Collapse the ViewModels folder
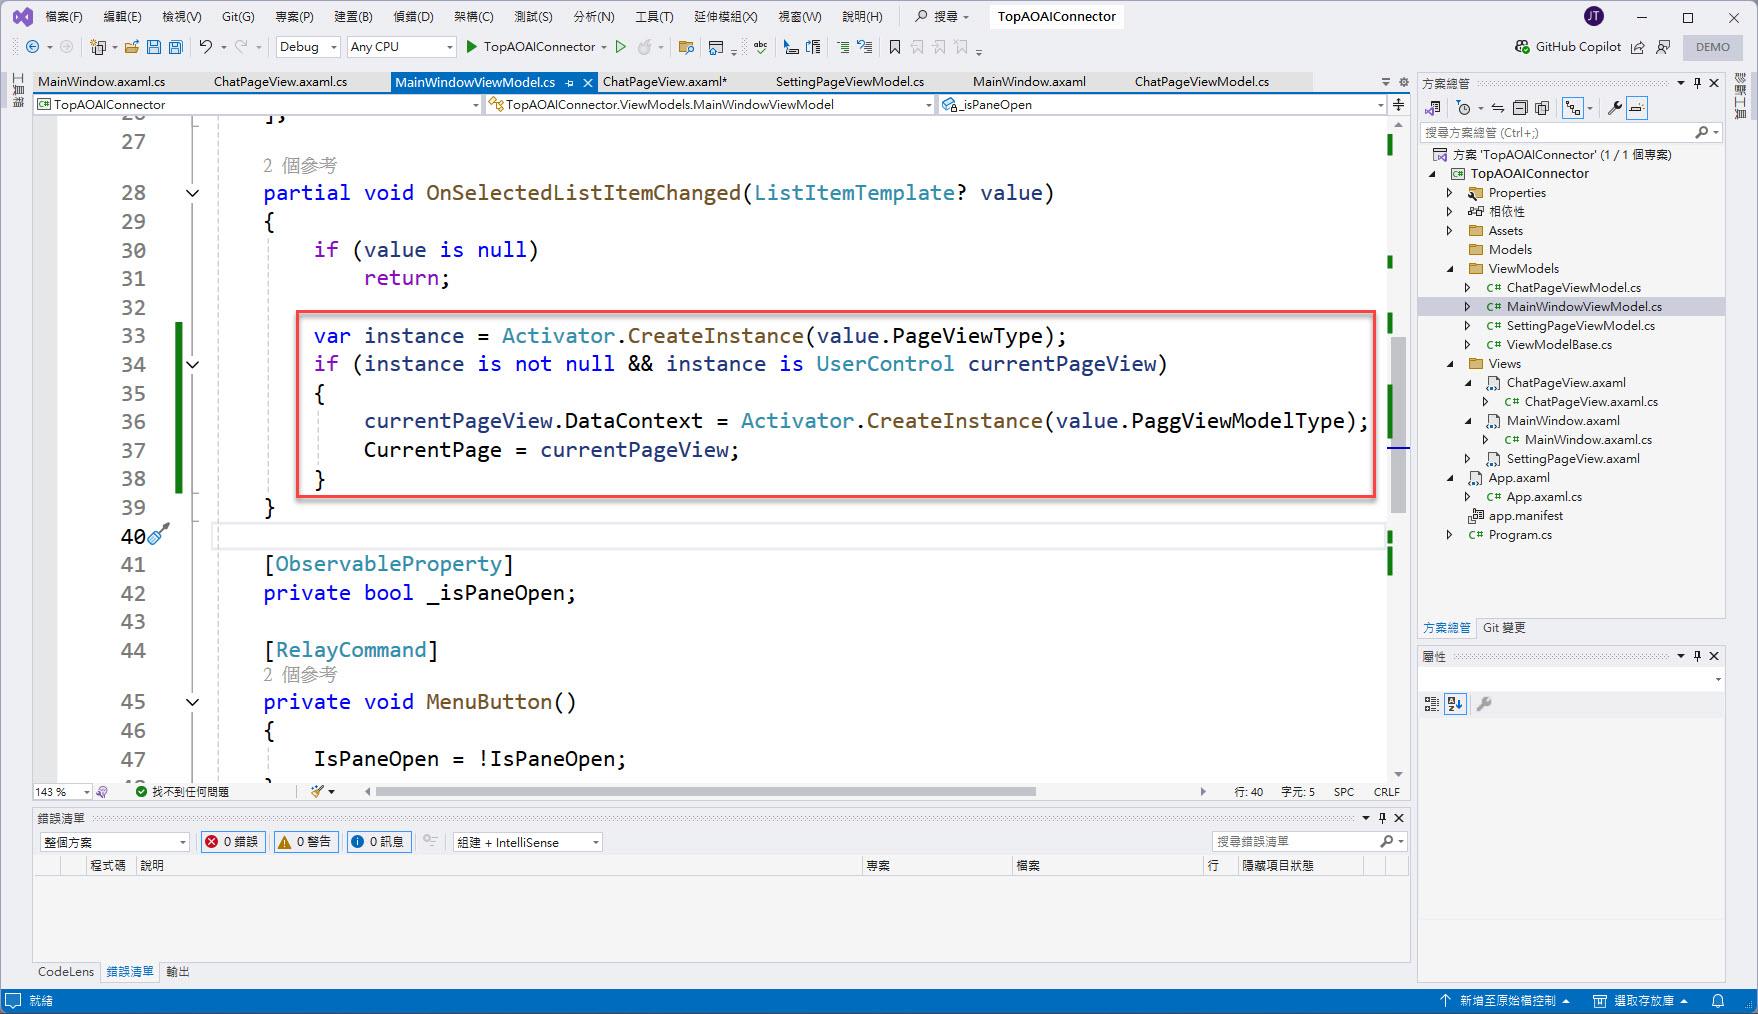This screenshot has height=1014, width=1758. [1450, 269]
